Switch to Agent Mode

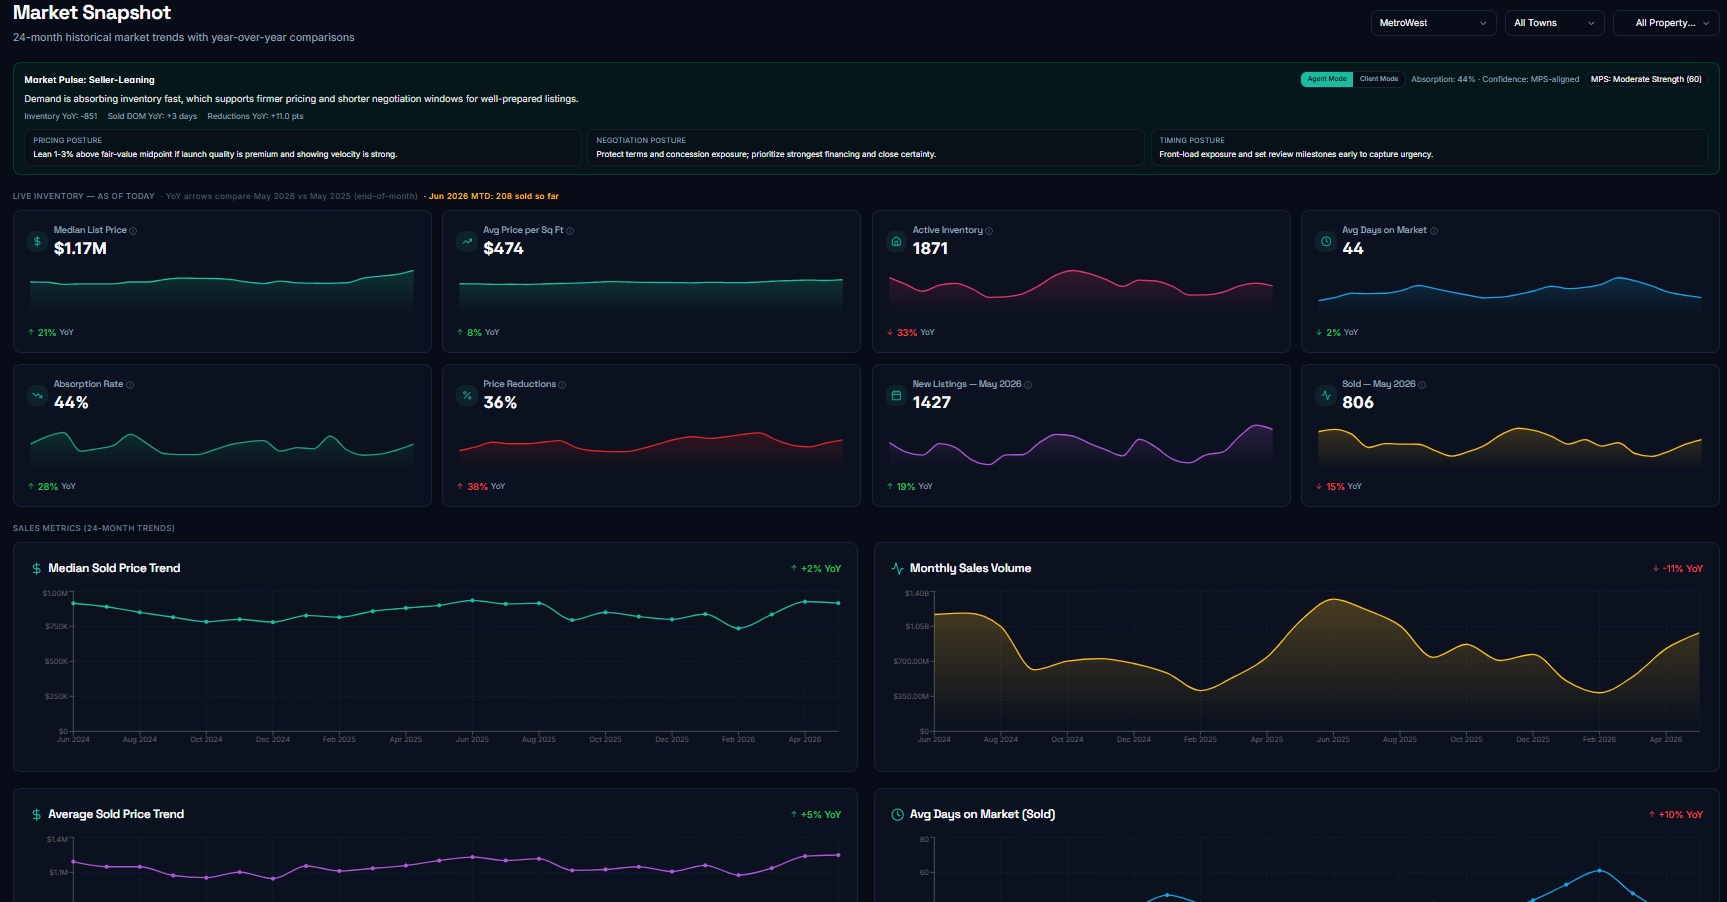[x=1327, y=79]
